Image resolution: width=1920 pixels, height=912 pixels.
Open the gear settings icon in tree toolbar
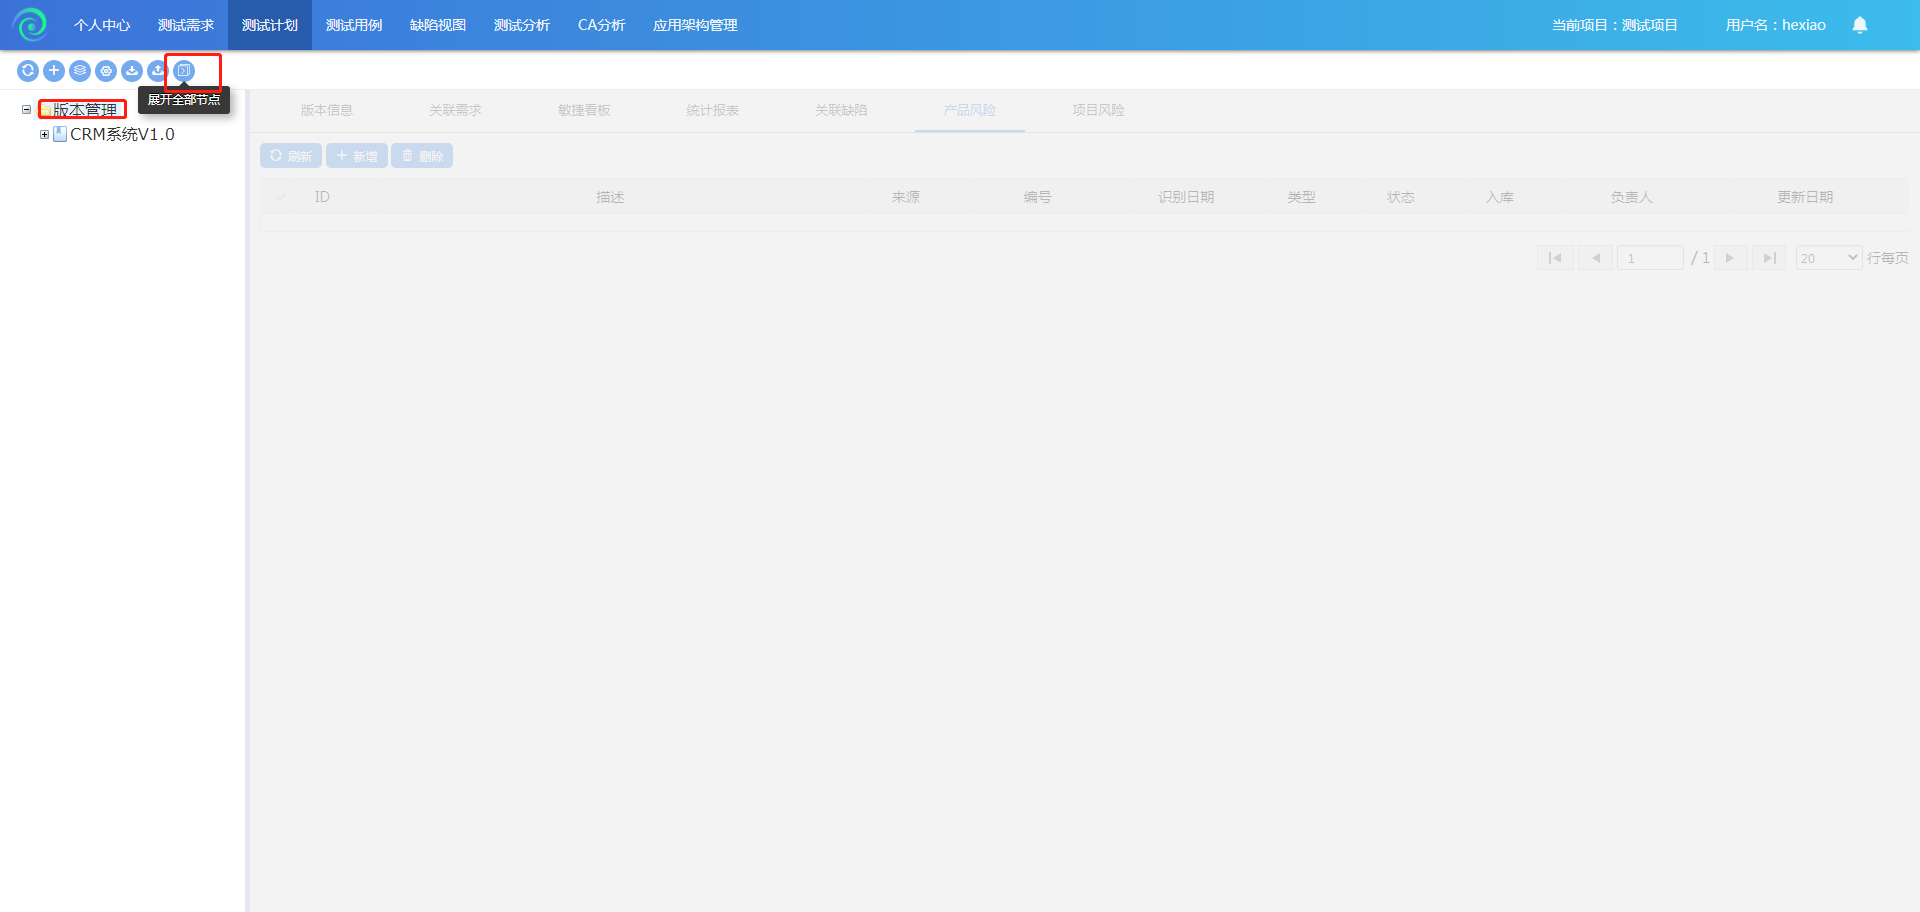click(106, 71)
